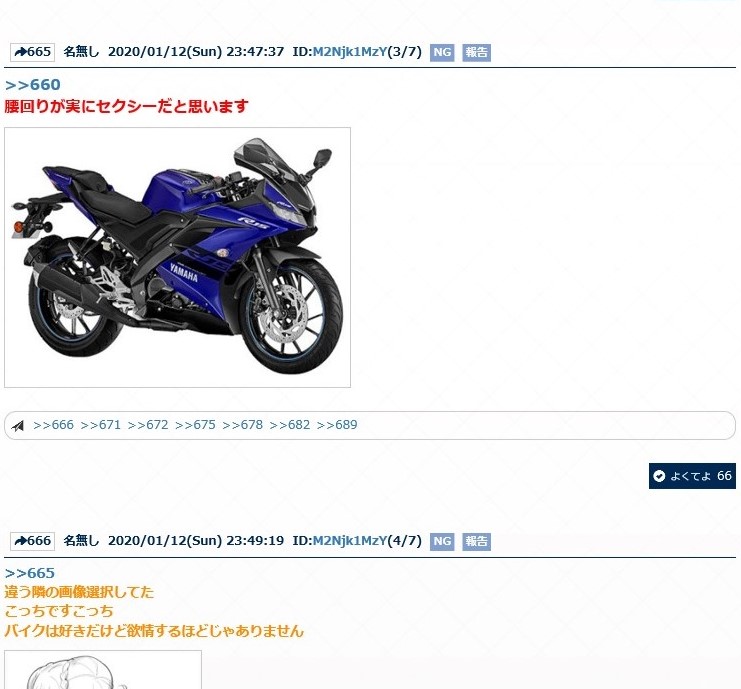
Task: Report post 665 with 報告 button
Action: coord(476,52)
